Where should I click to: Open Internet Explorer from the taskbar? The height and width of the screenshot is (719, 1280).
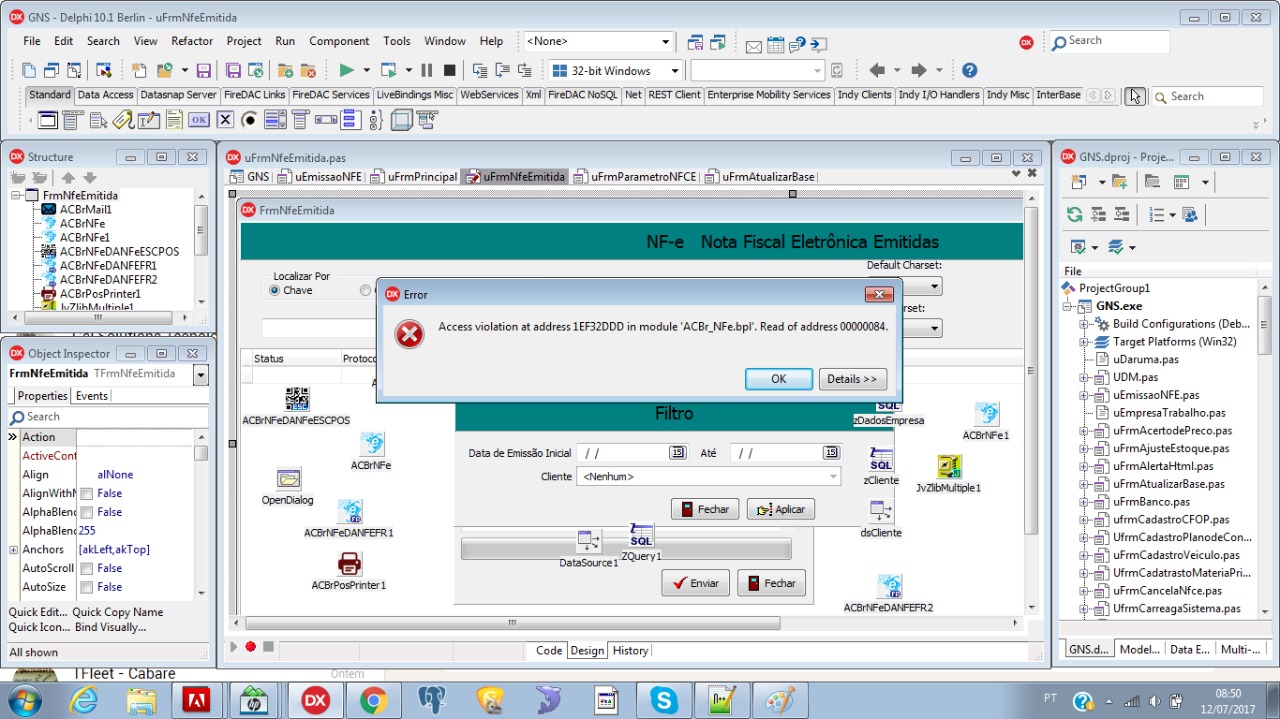click(x=84, y=700)
